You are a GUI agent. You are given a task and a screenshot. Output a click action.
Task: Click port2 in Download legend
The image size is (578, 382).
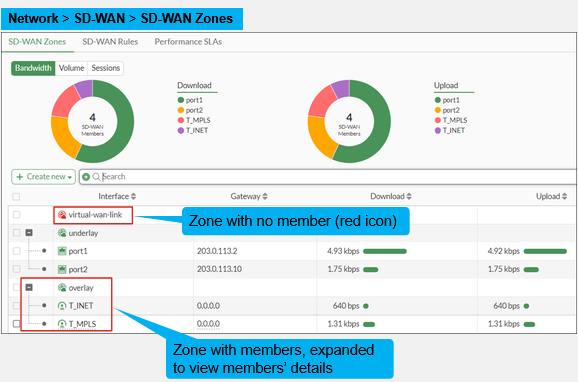[x=190, y=110]
